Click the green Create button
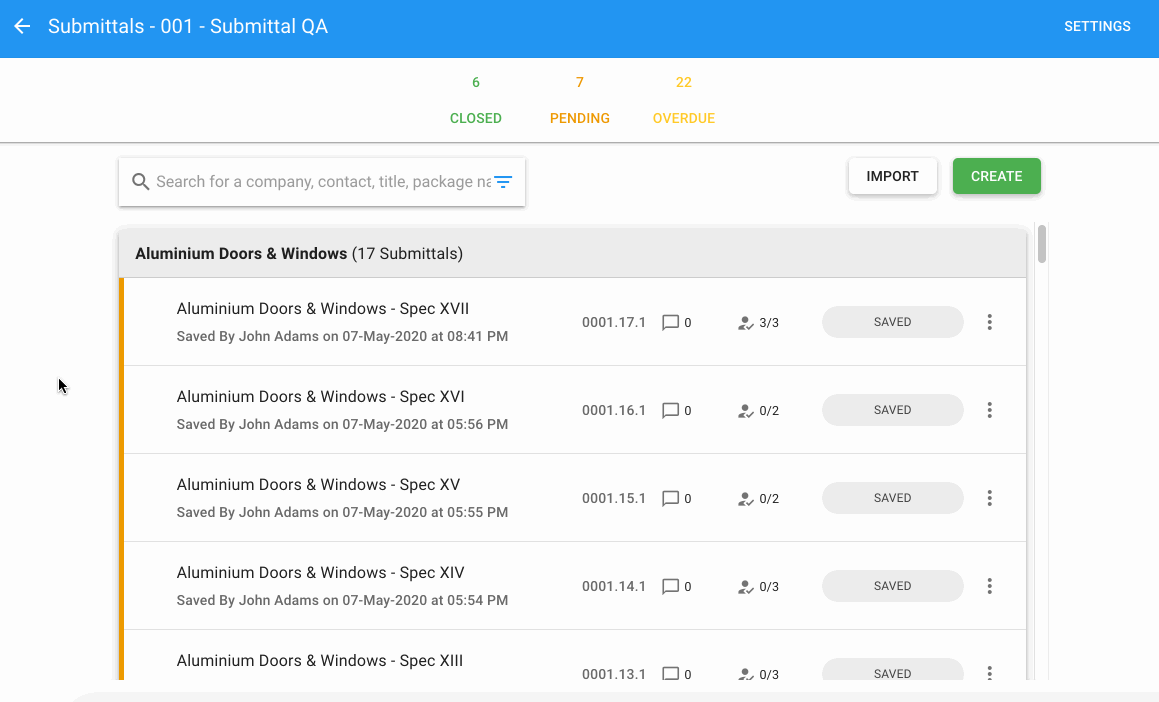1159x702 pixels. click(x=996, y=176)
